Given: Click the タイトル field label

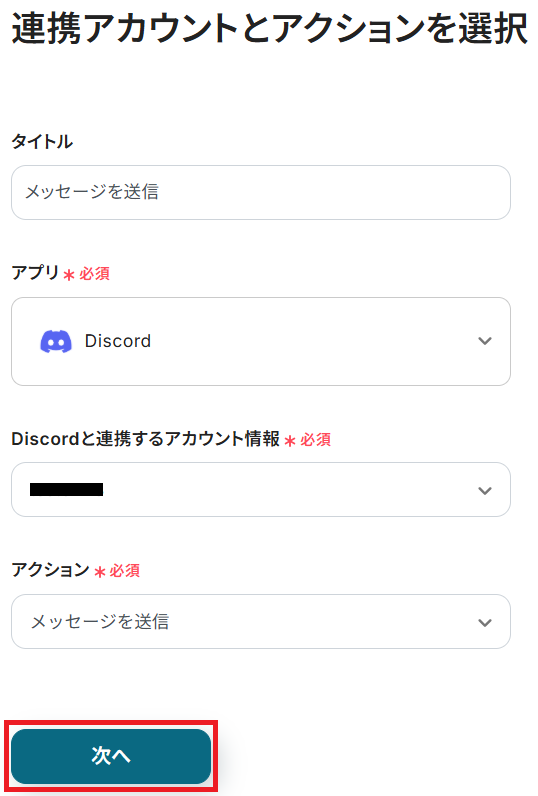Looking at the screenshot, I should point(42,141).
